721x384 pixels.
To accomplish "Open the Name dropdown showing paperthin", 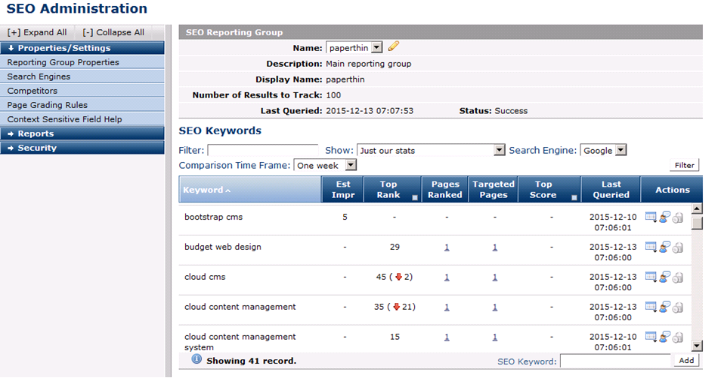I will point(354,47).
